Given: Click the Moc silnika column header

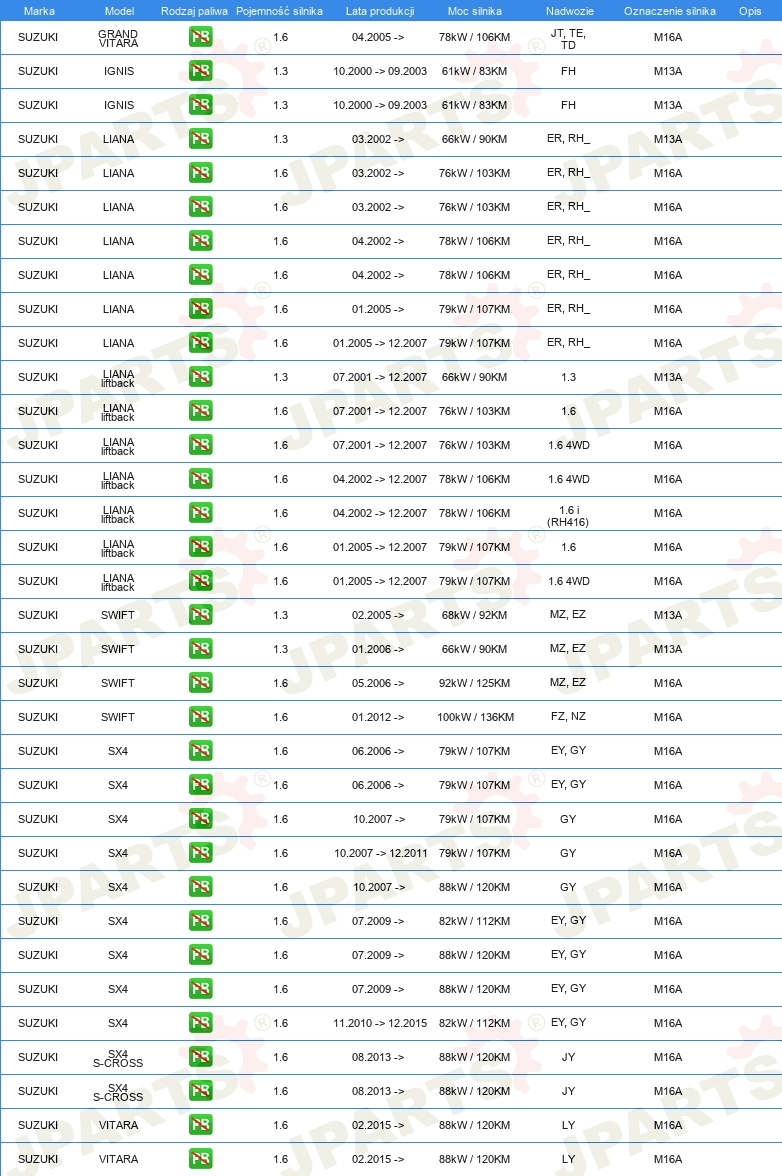Looking at the screenshot, I should (475, 11).
